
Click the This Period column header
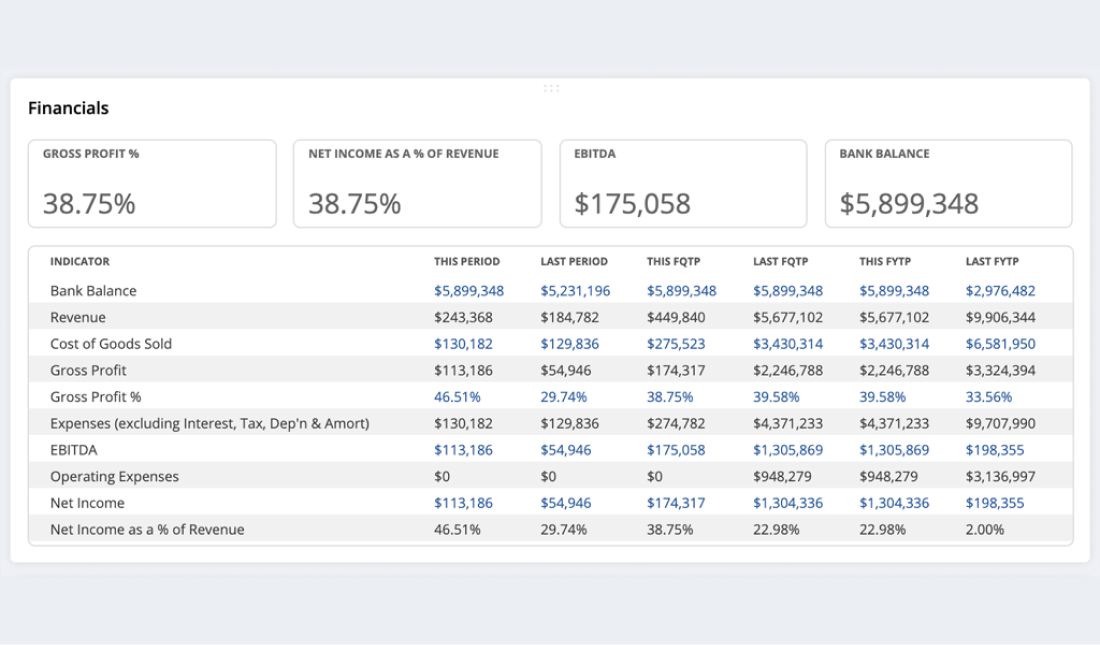pos(466,262)
